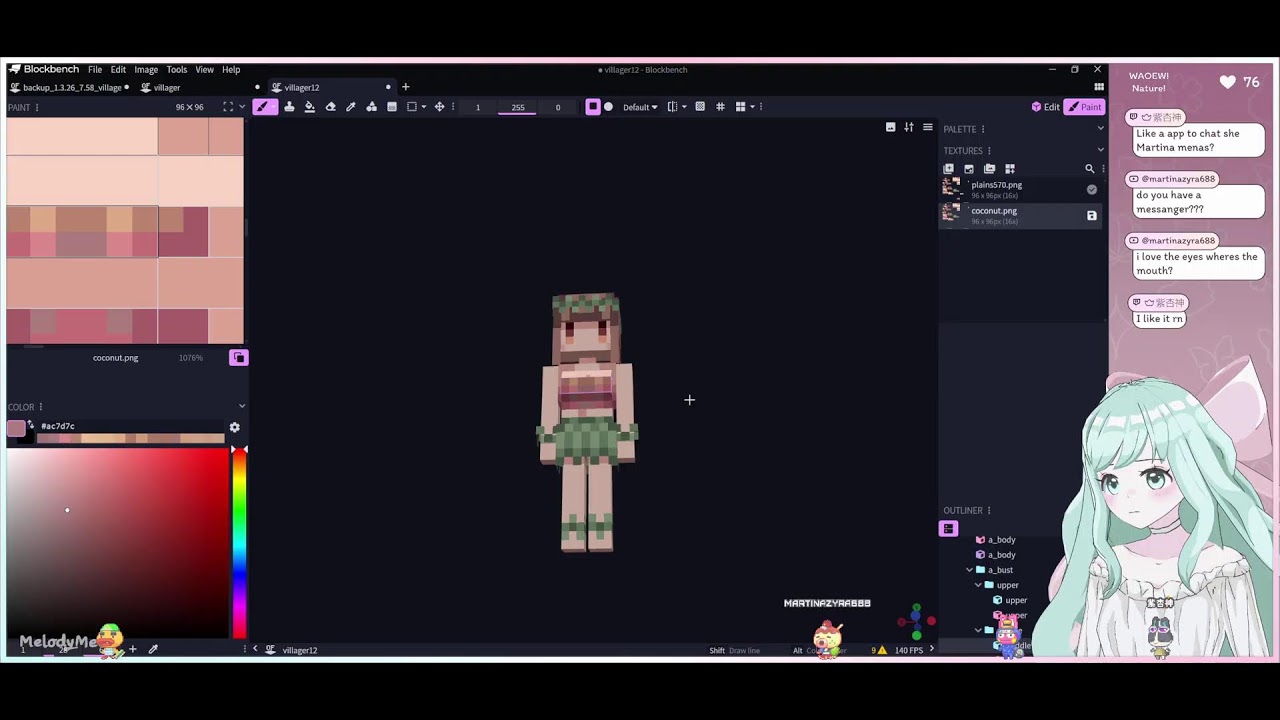
Task: Select the Color Picker eyedropper tool
Action: pyautogui.click(x=351, y=107)
